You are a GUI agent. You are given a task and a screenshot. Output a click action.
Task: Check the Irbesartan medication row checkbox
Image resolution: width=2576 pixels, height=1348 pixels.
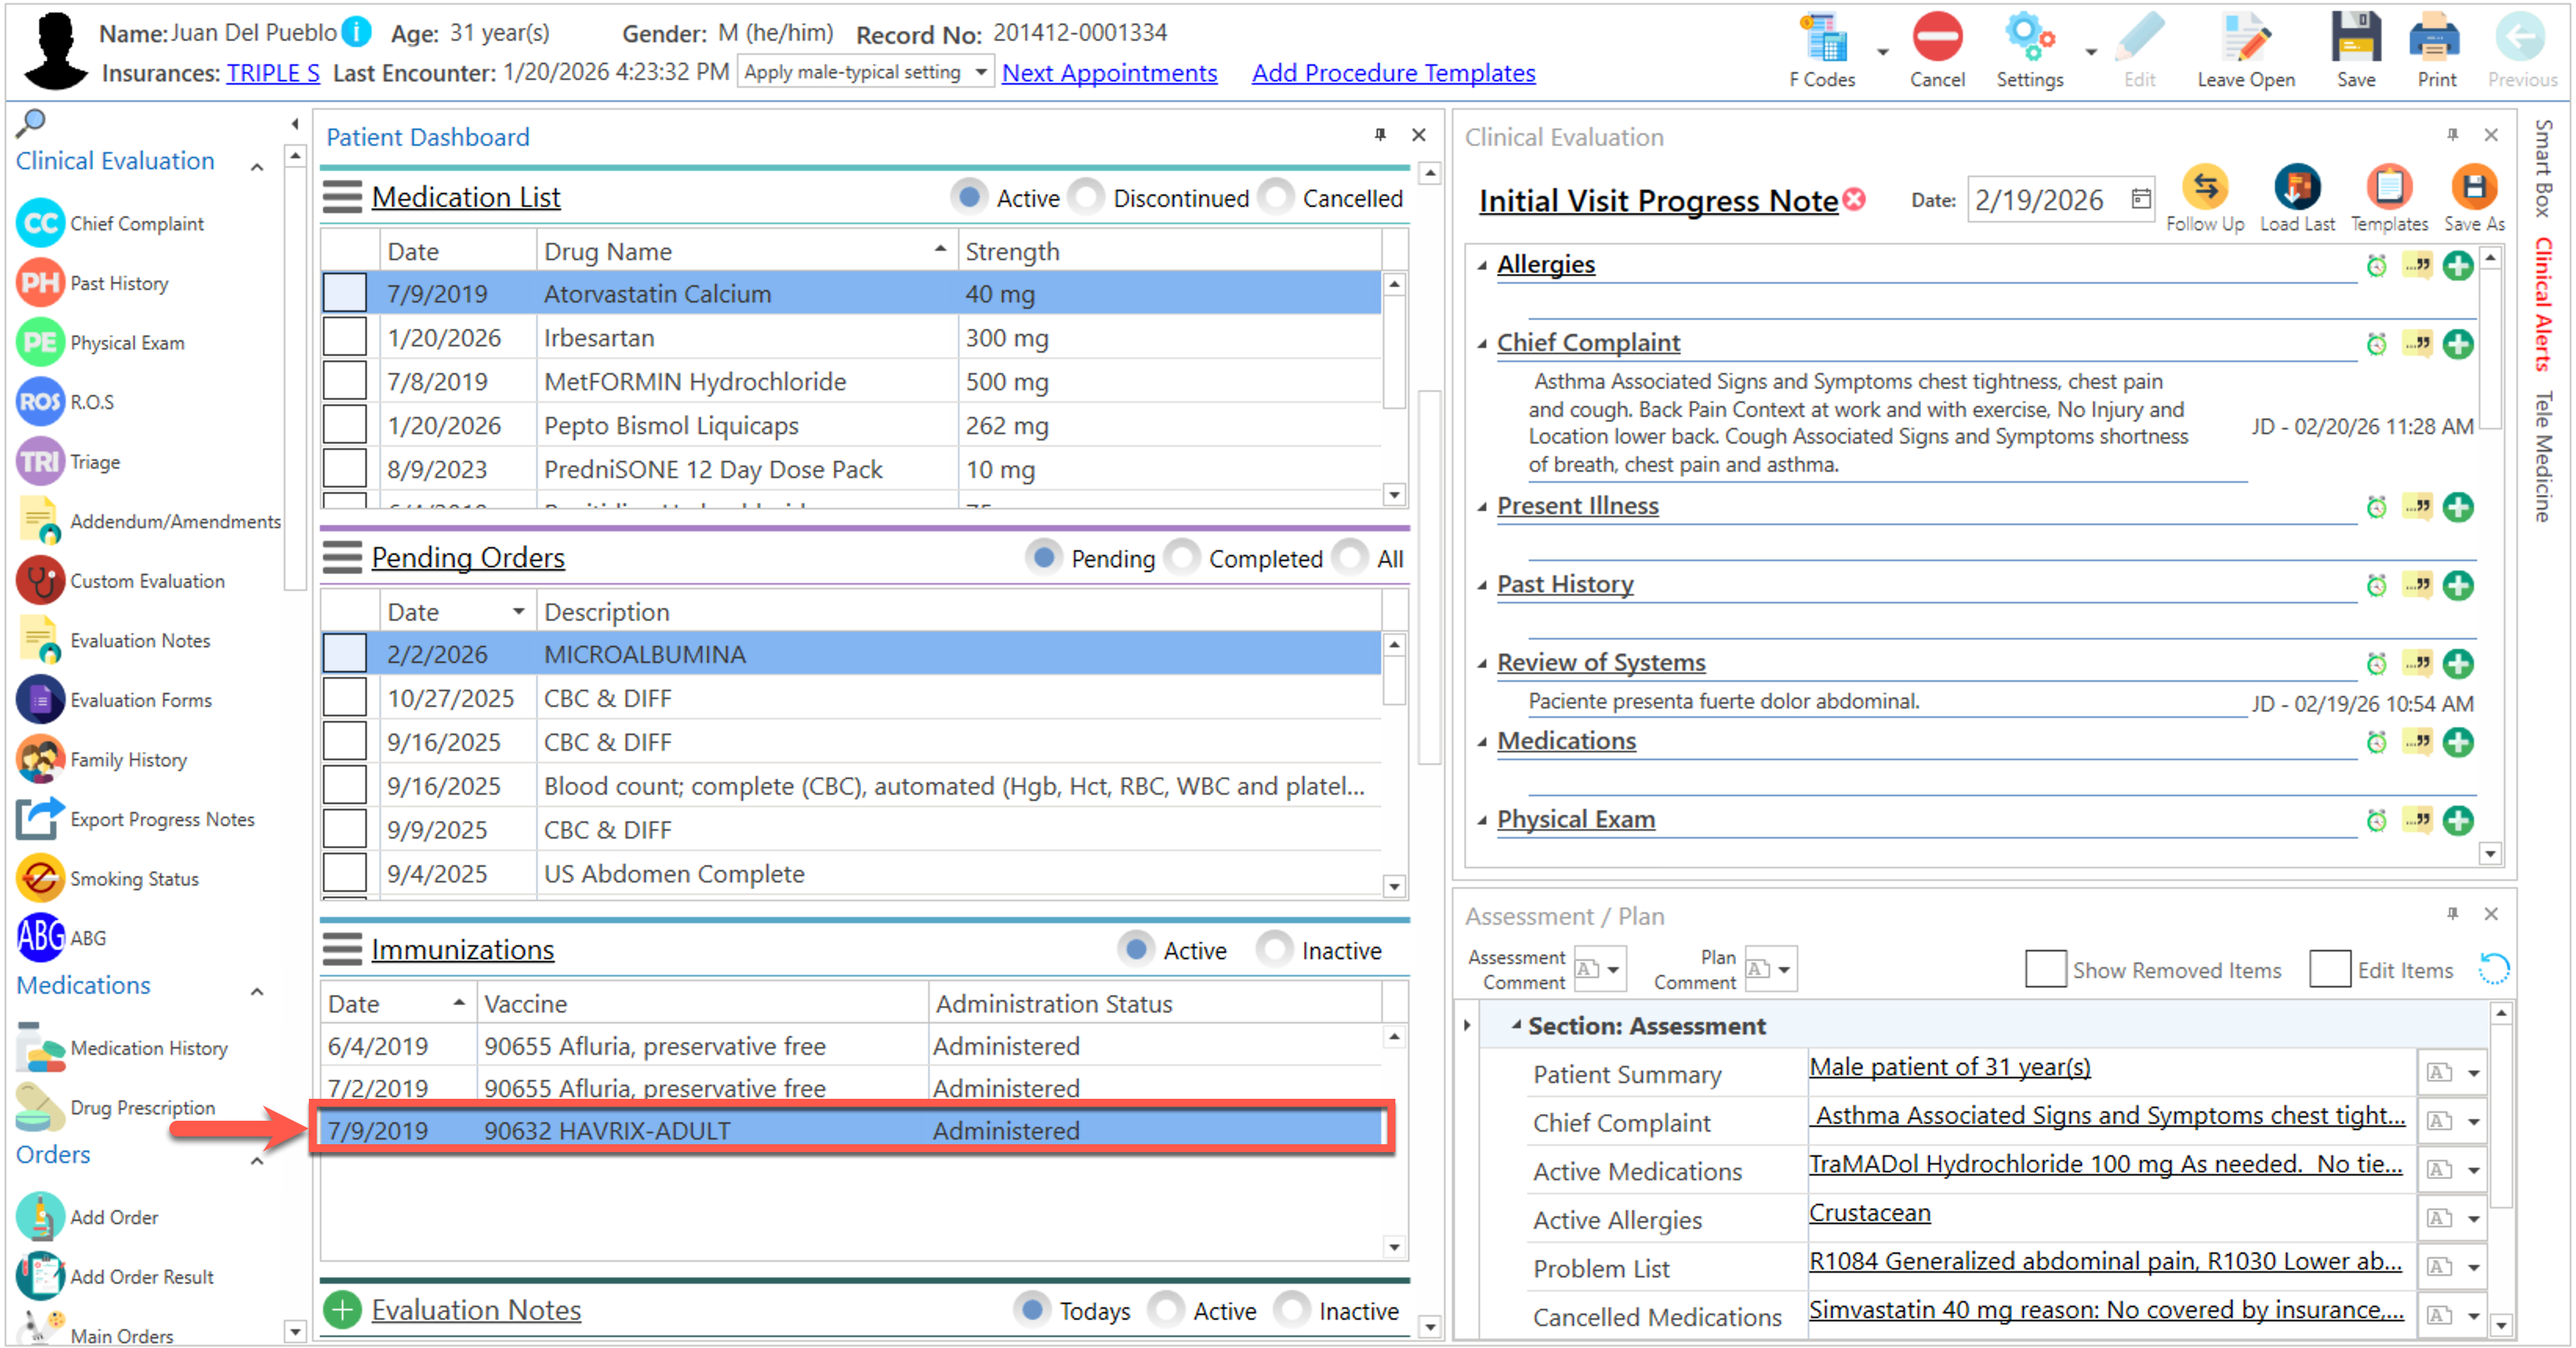point(345,338)
